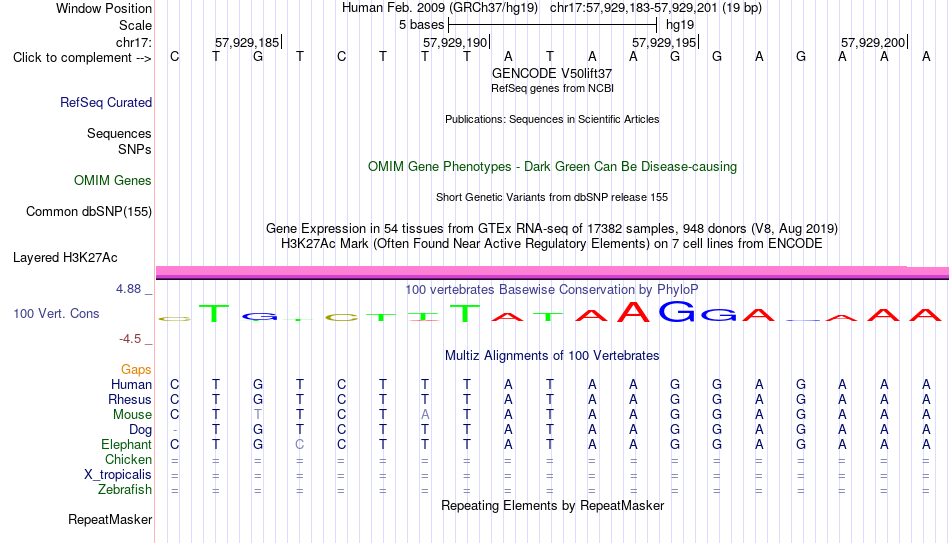The image size is (950, 543).
Task: Click the GTEx Gene Expression track title
Action: click(552, 228)
